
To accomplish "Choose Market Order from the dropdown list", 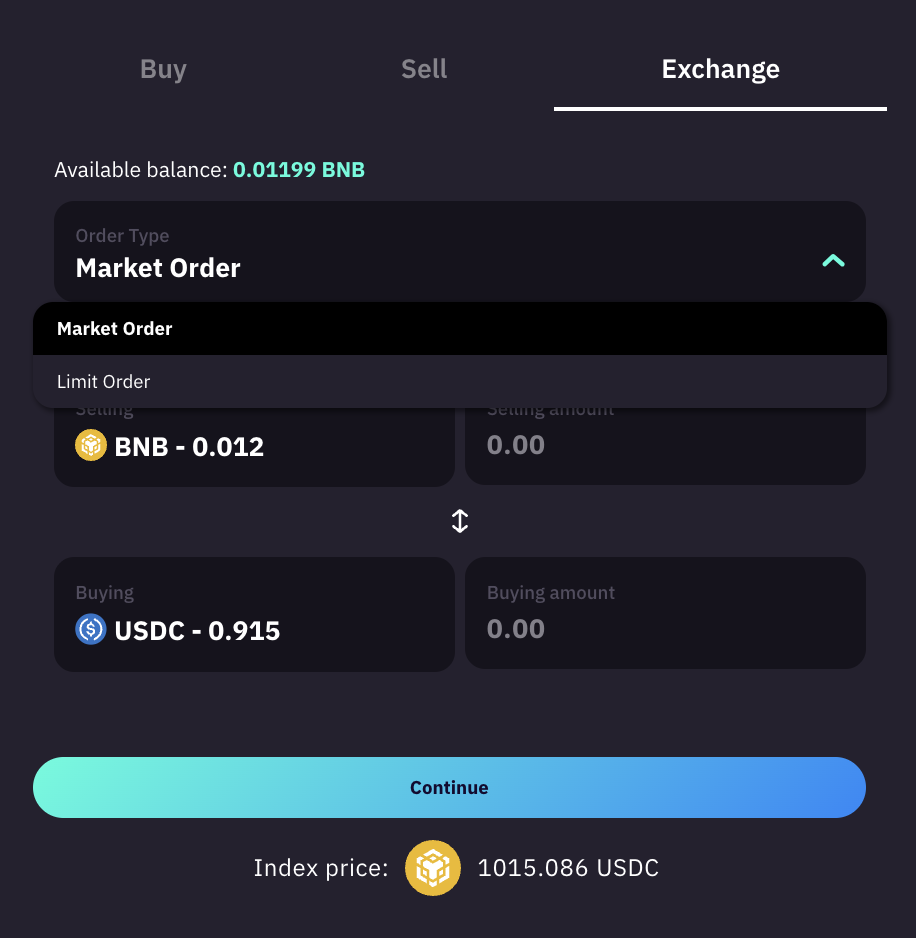I will (115, 329).
